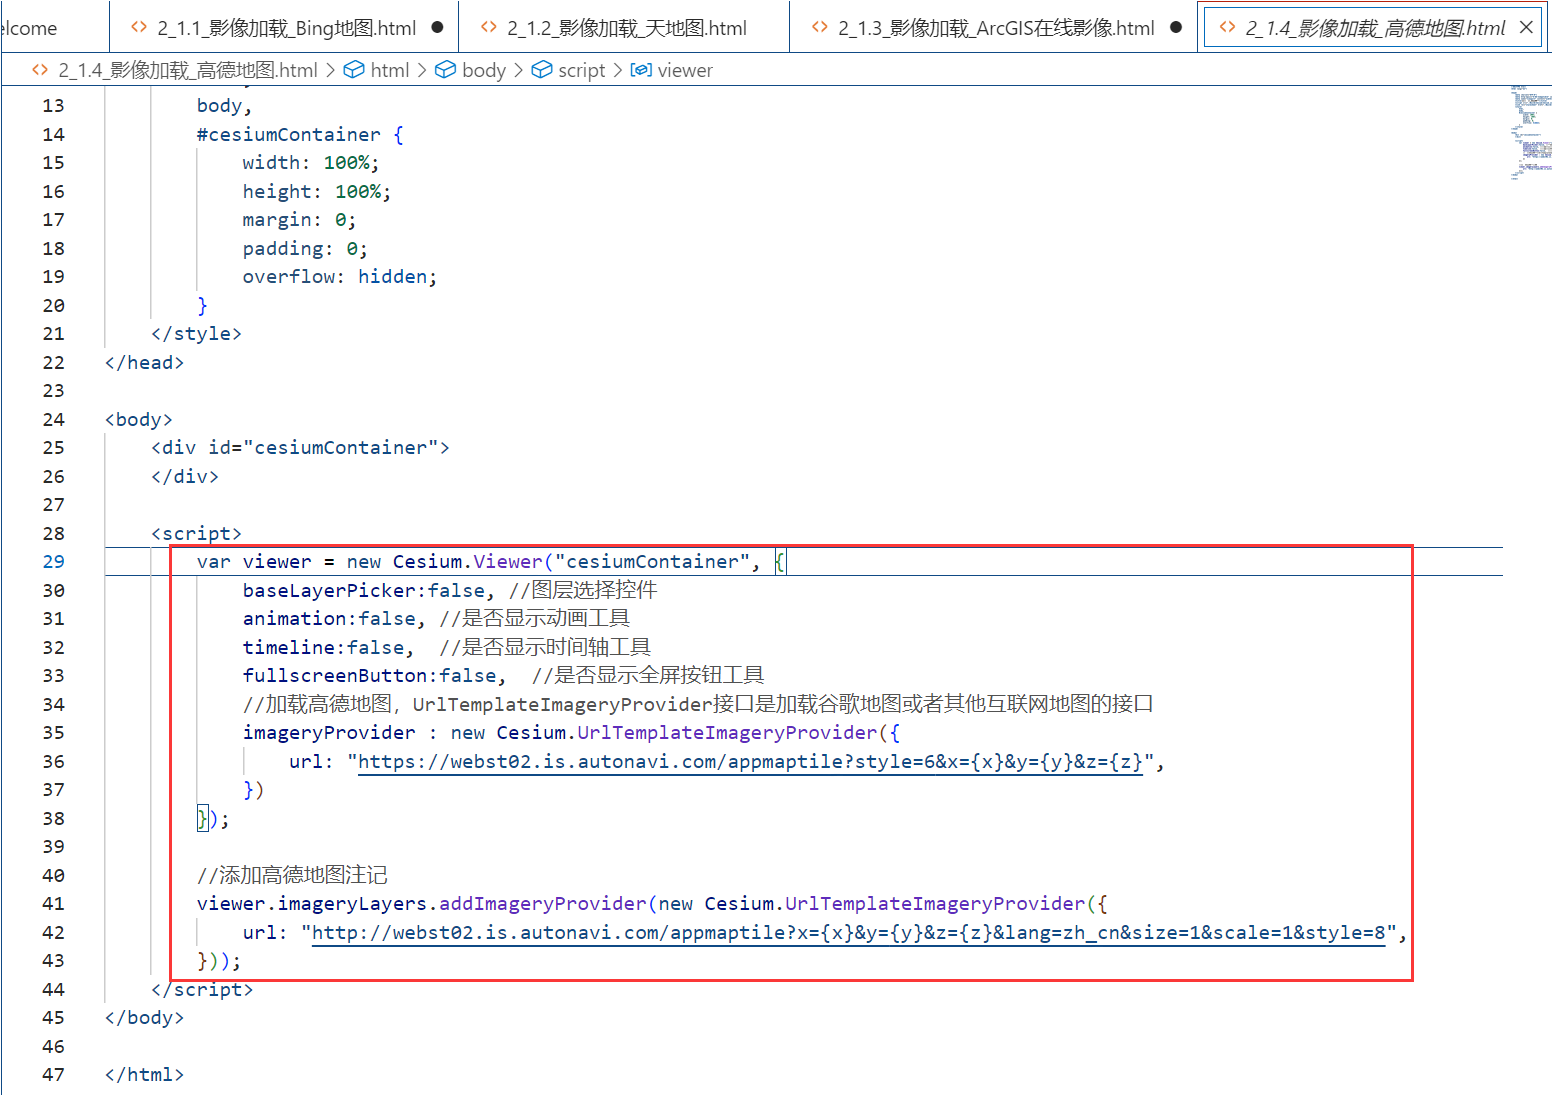This screenshot has width=1552, height=1095.
Task: Click line number 41 in the gutter
Action: pos(54,904)
